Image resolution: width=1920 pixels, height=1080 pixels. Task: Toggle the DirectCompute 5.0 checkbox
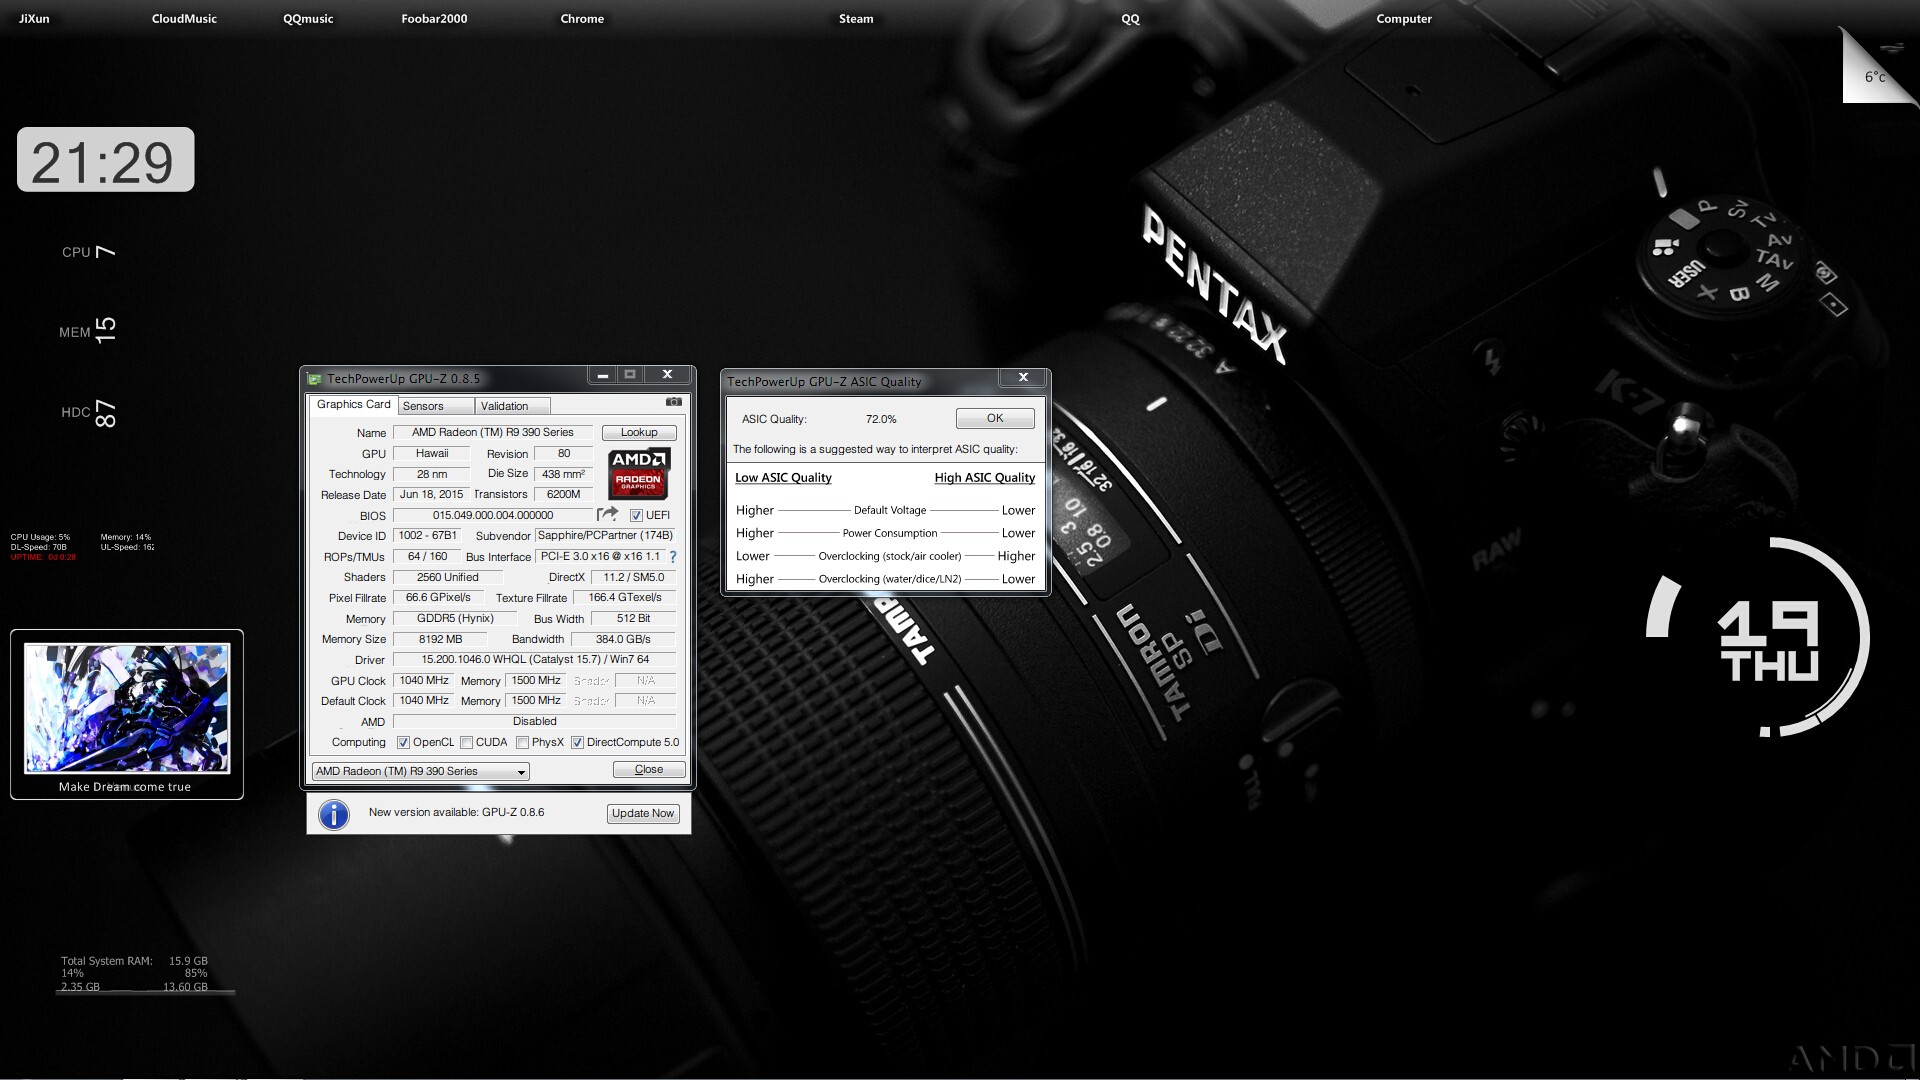point(577,743)
